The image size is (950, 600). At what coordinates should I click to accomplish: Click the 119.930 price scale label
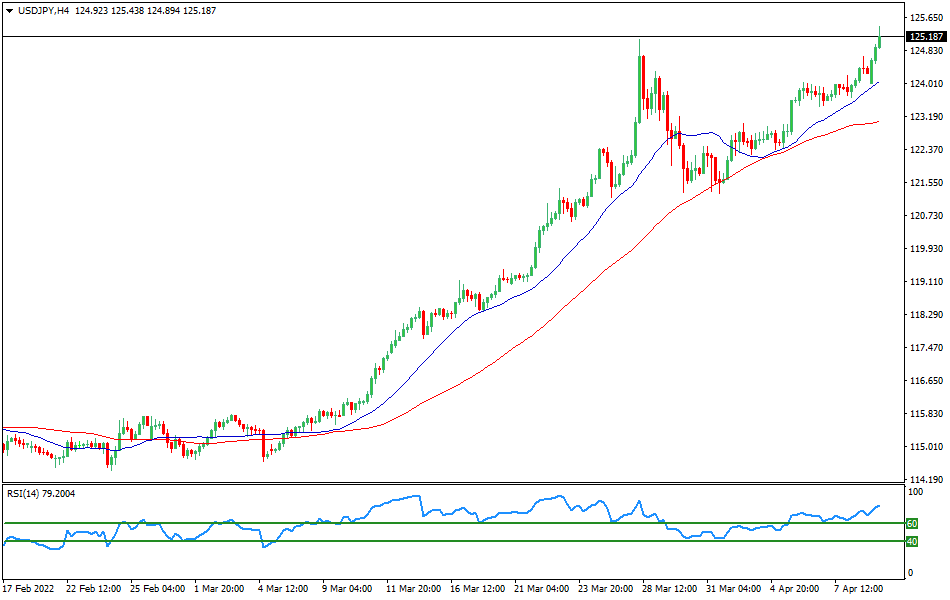point(926,249)
